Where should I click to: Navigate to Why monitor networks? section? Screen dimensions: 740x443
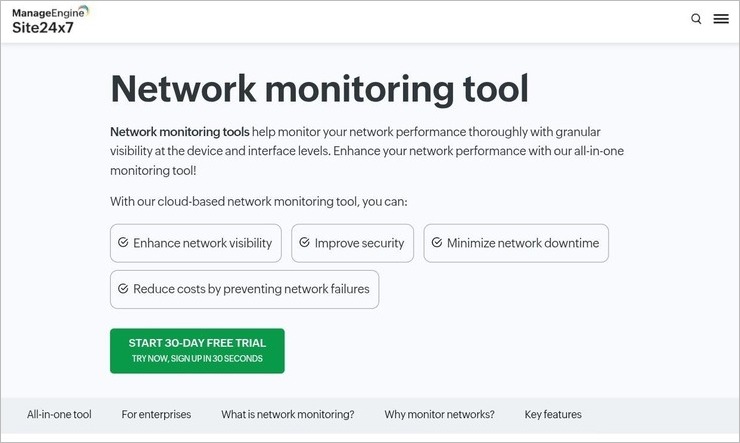pyautogui.click(x=439, y=414)
